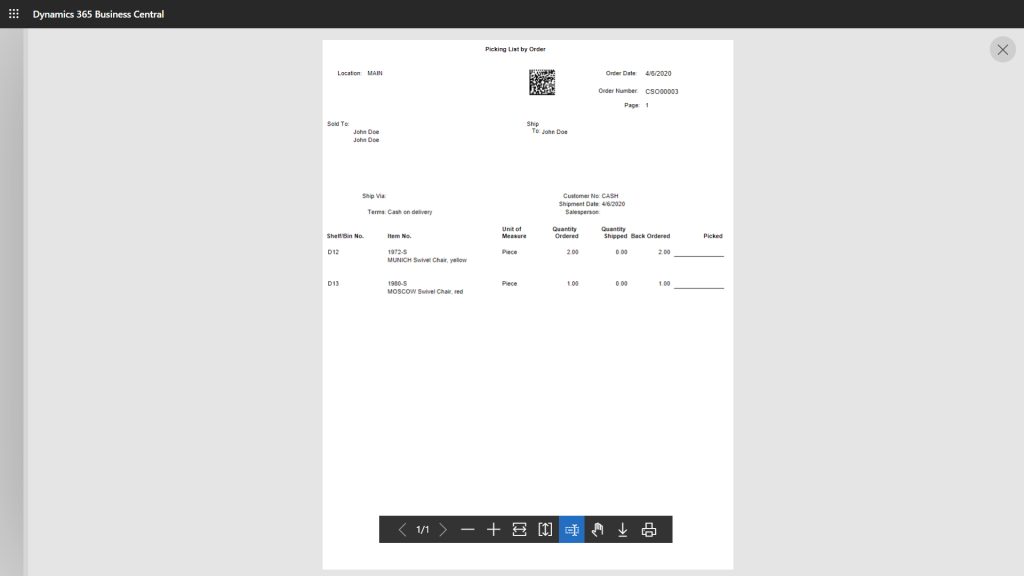This screenshot has height=576, width=1024.
Task: Zoom in on the document
Action: point(493,530)
